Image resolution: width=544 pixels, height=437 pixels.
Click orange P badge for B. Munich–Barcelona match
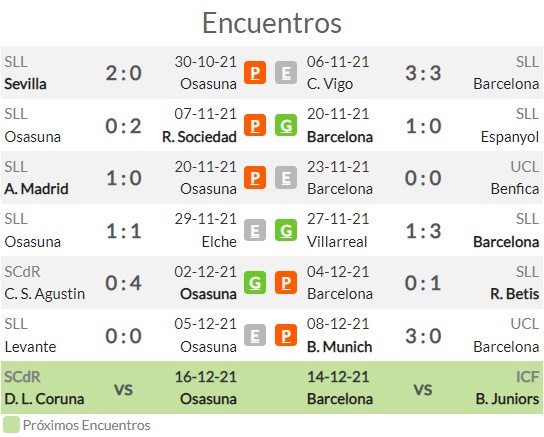(x=286, y=335)
